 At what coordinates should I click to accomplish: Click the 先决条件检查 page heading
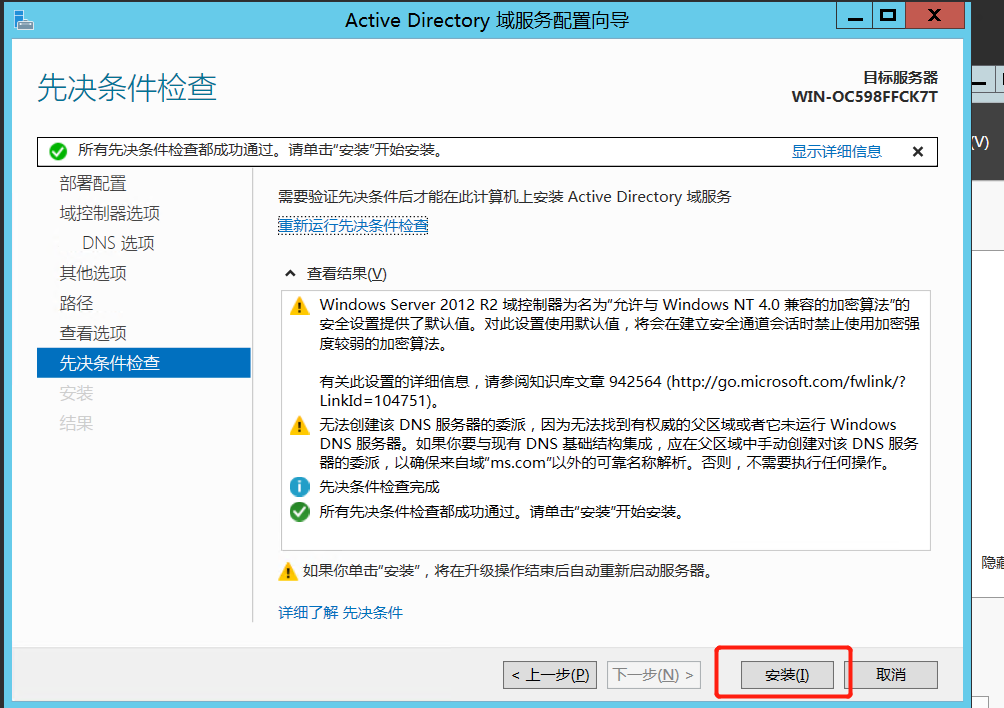tap(127, 88)
